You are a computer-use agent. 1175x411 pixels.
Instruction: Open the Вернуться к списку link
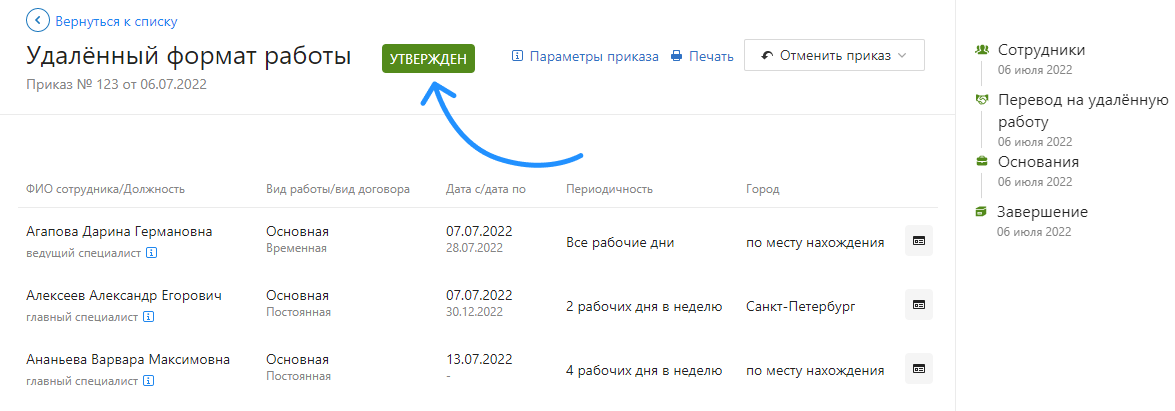(x=116, y=22)
